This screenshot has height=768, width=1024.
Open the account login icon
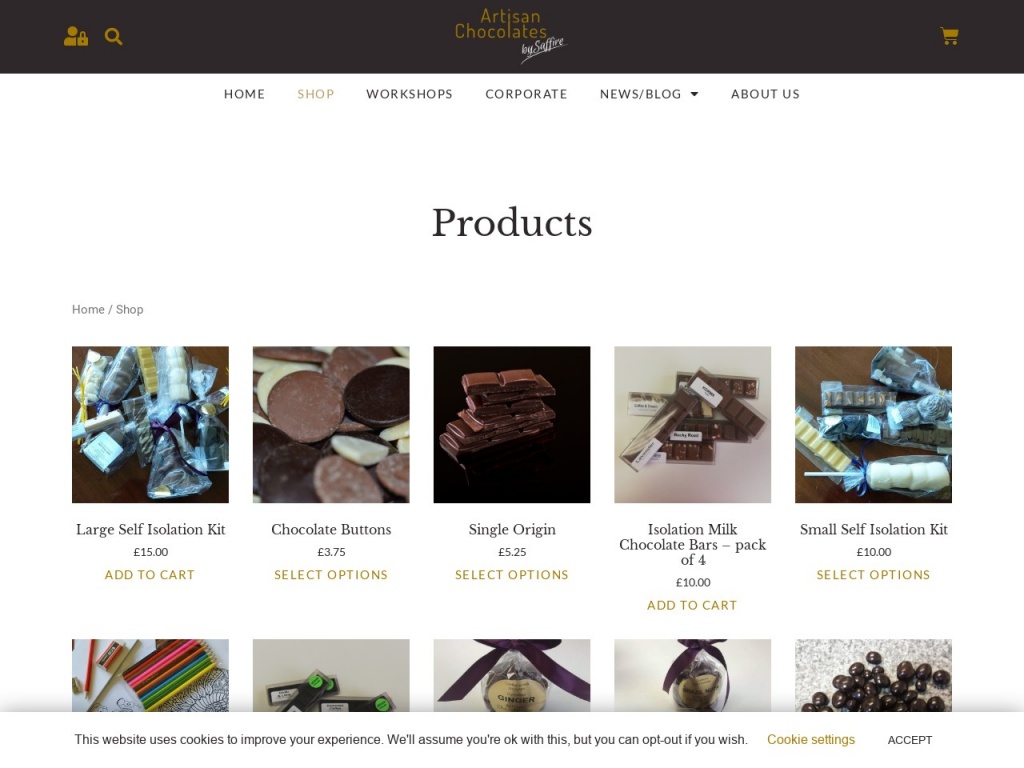76,37
